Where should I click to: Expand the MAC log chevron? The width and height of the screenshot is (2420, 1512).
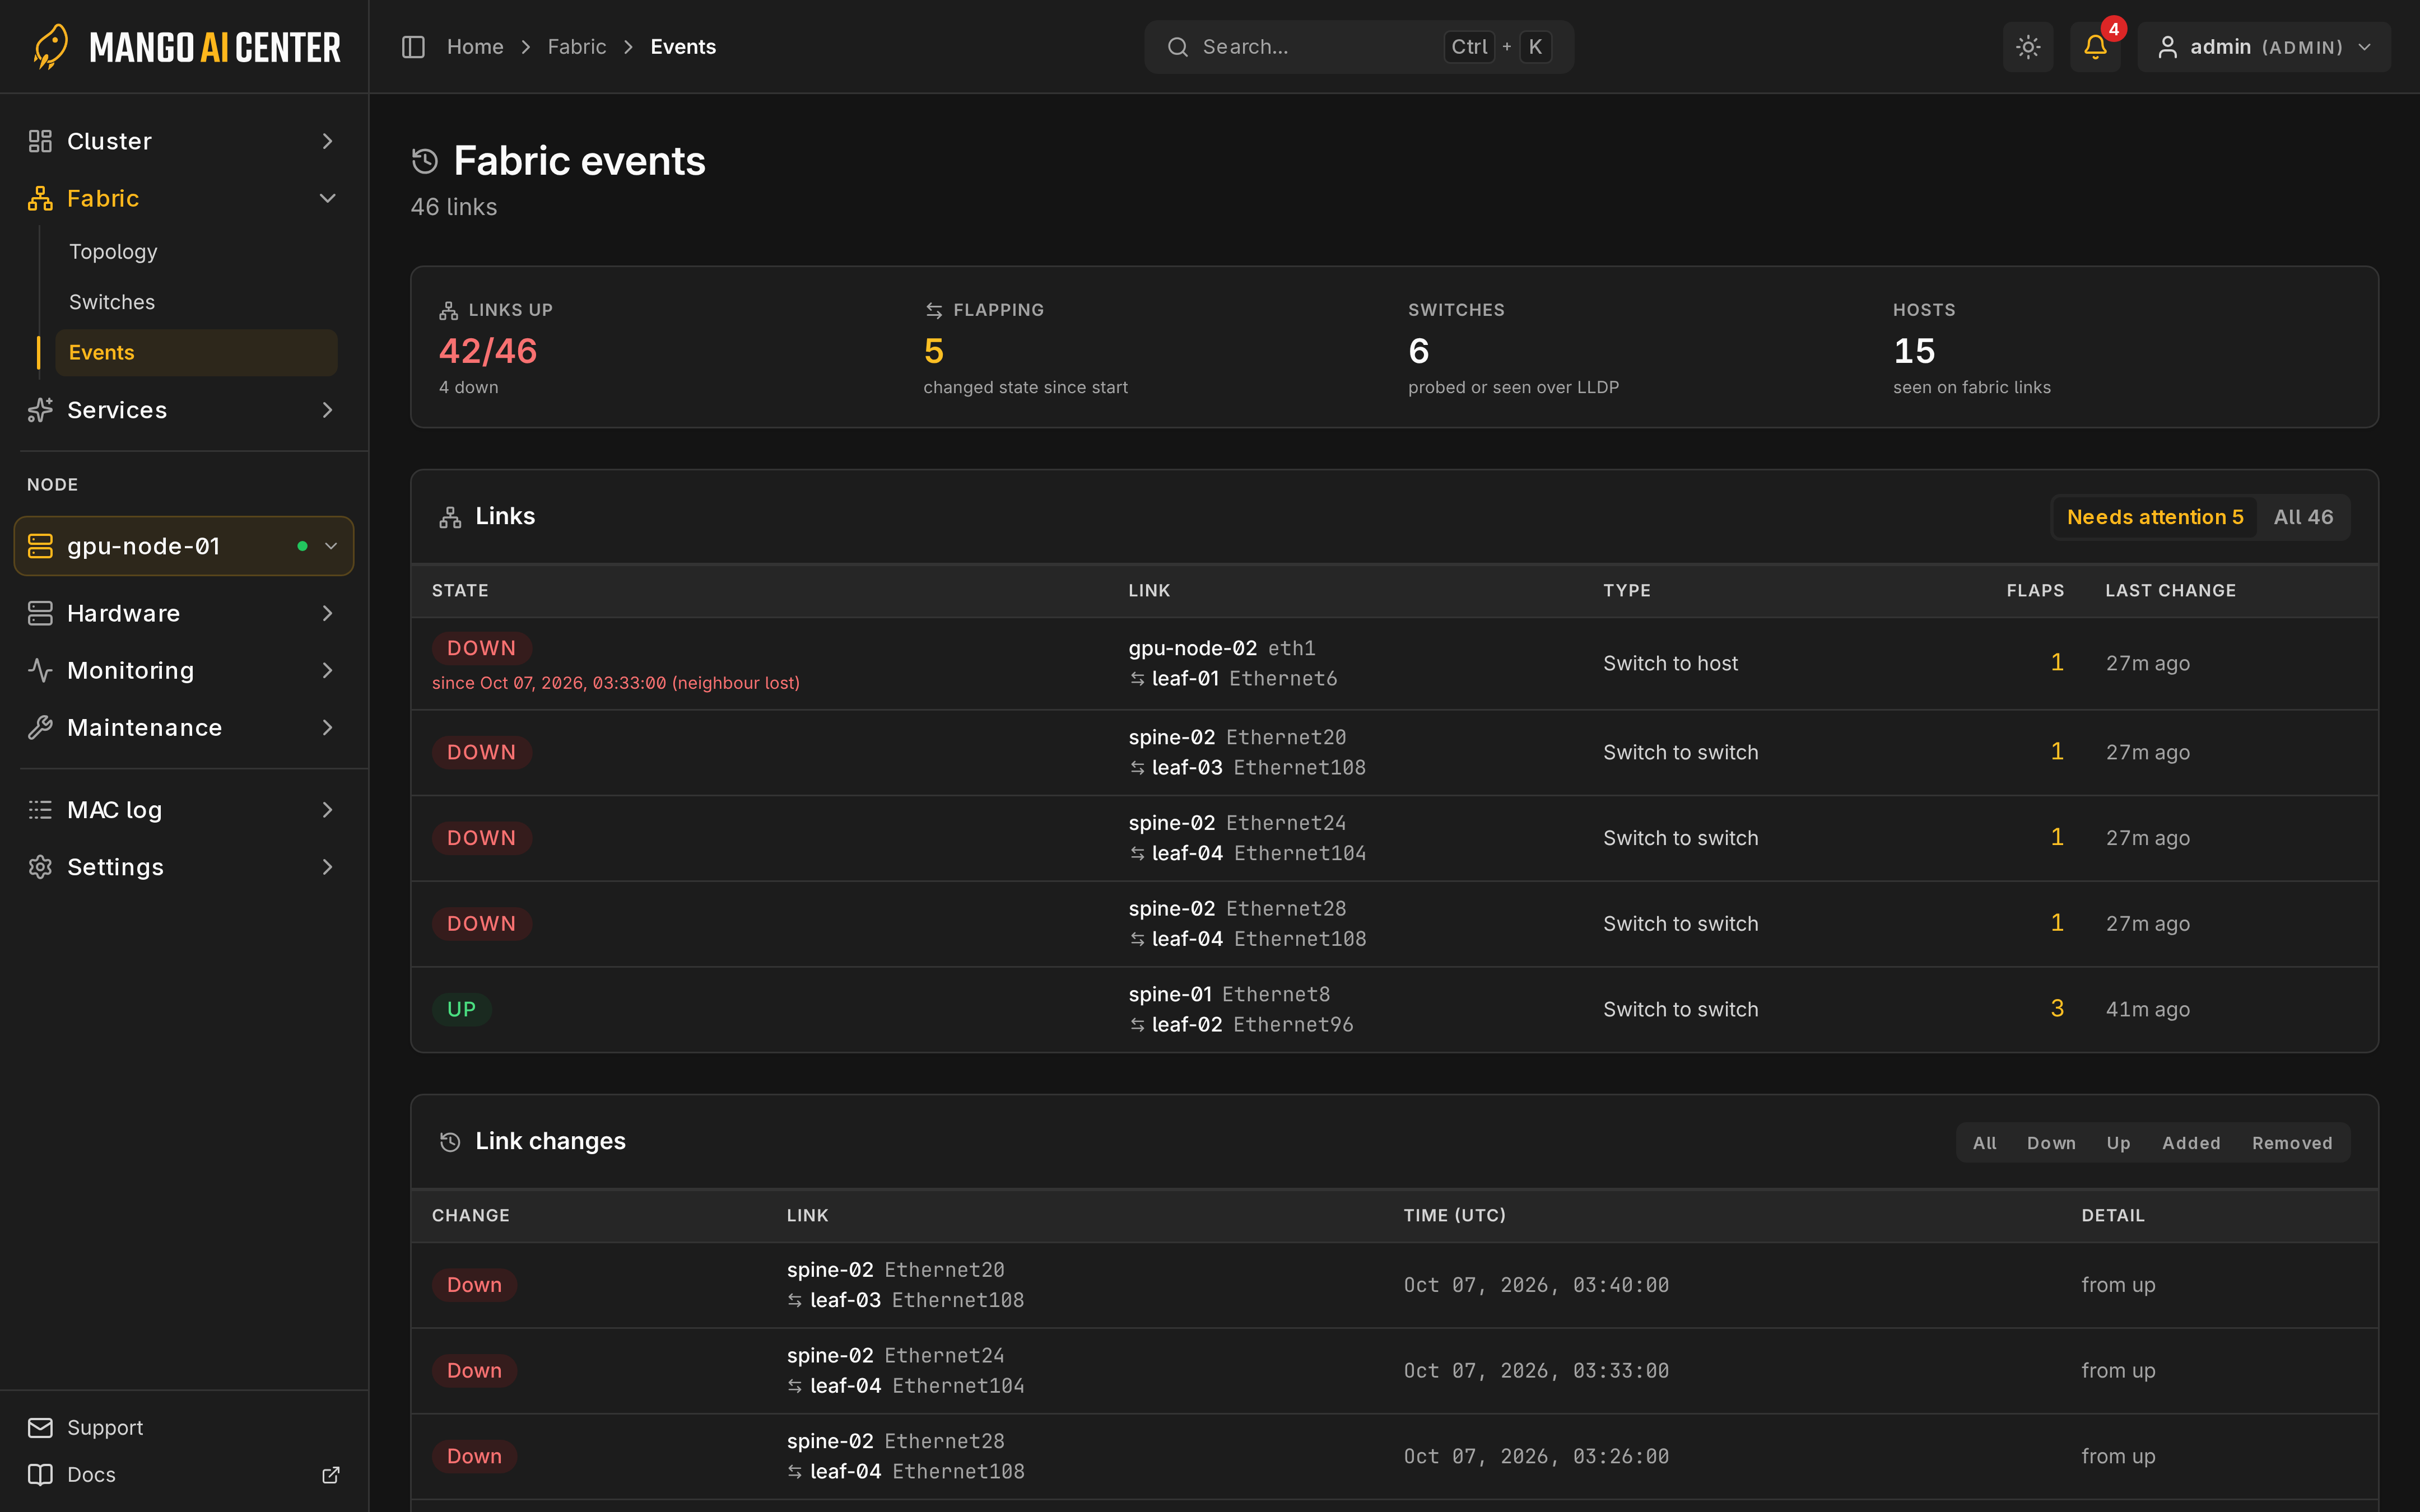tap(327, 810)
